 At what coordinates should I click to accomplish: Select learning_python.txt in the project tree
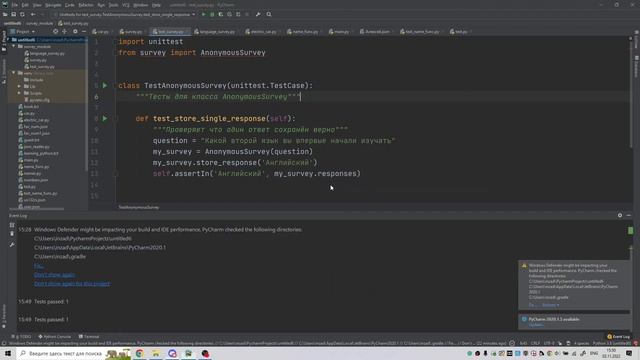(39, 153)
